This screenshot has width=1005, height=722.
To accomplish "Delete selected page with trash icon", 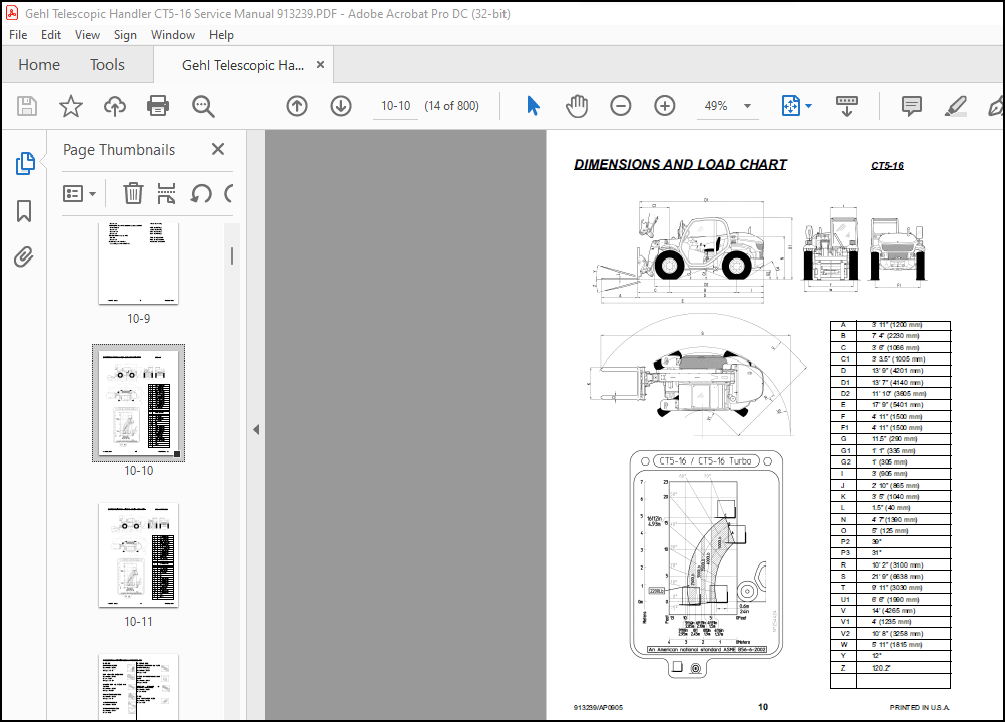I will pyautogui.click(x=133, y=193).
